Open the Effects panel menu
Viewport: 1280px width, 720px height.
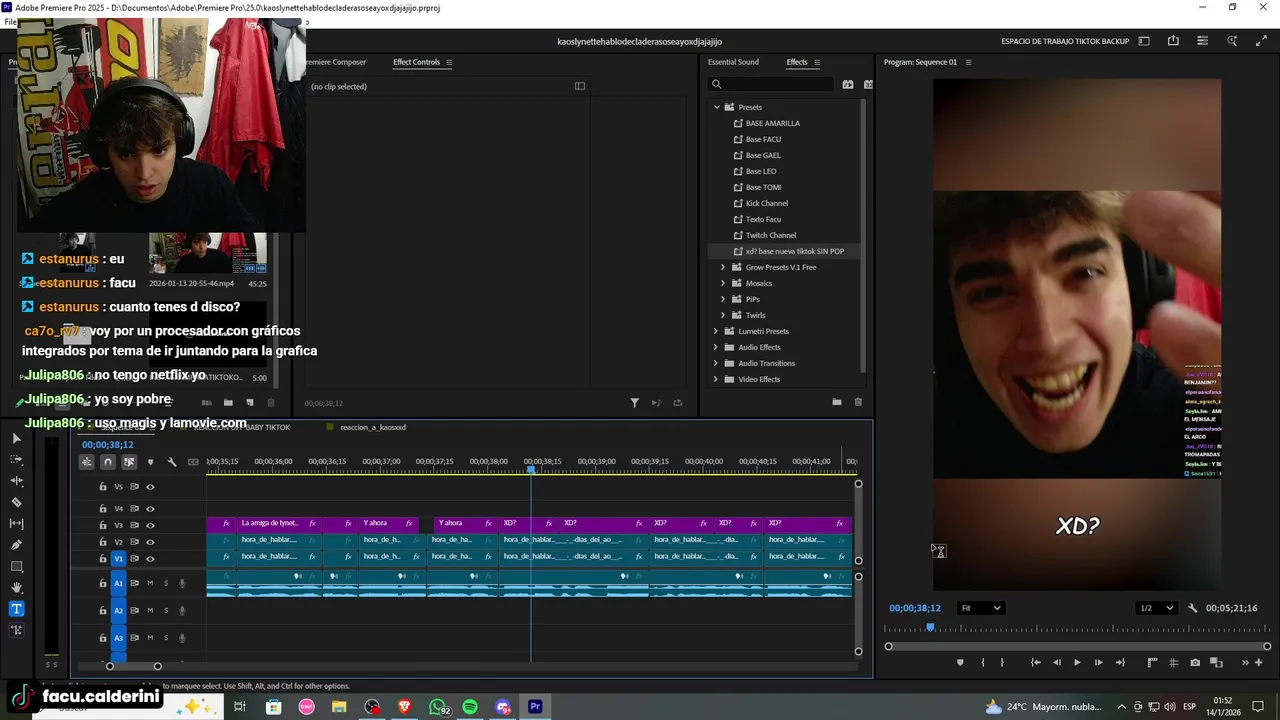coord(817,62)
